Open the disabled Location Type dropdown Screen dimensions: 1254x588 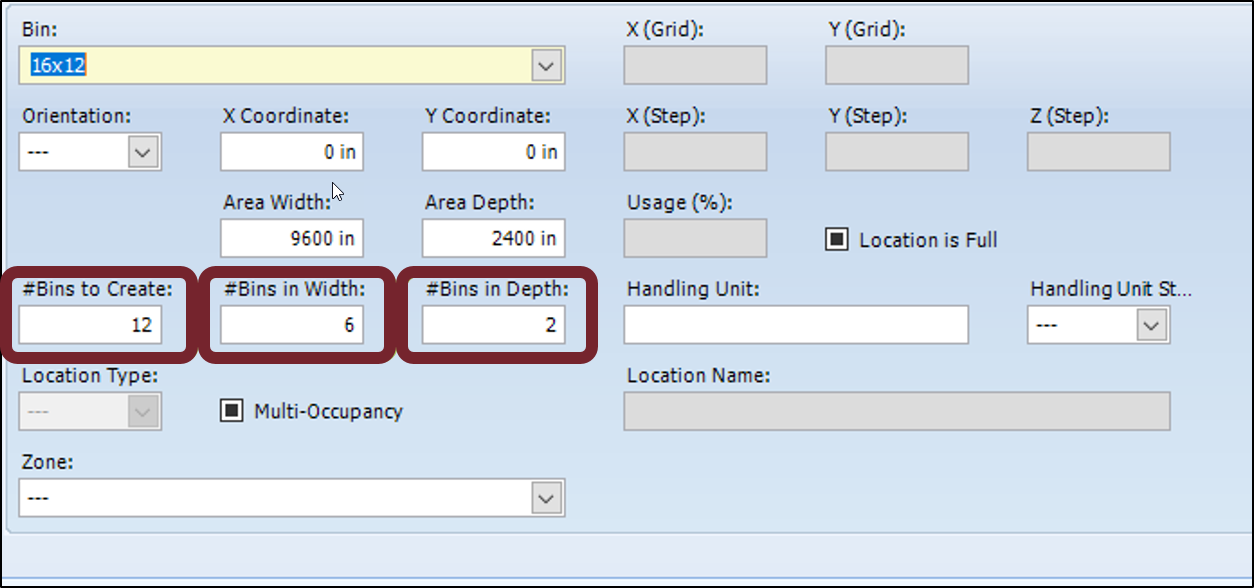point(143,412)
